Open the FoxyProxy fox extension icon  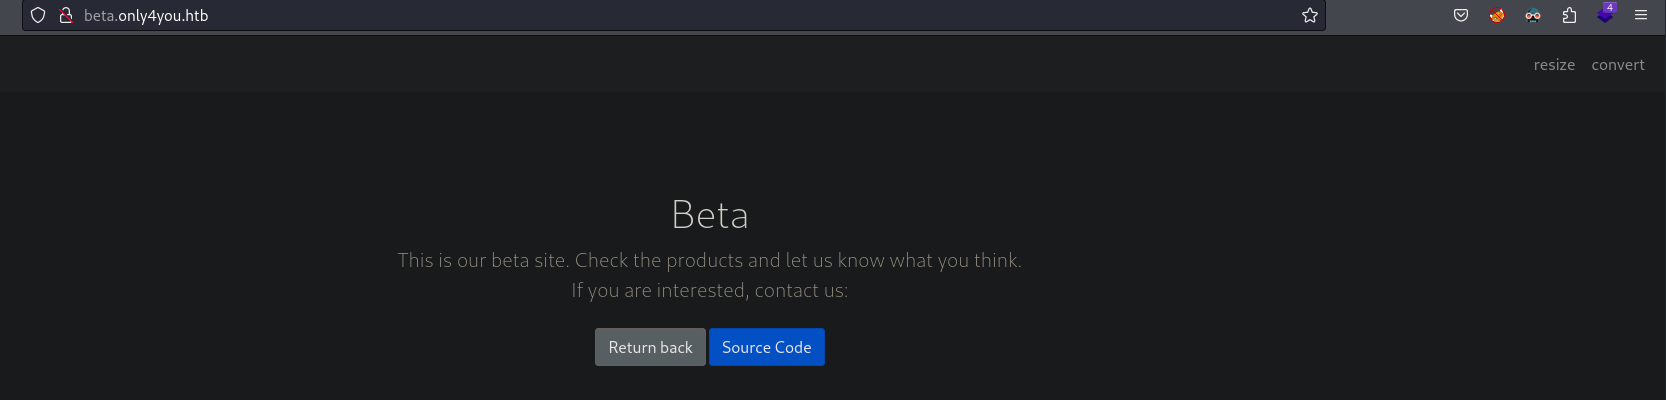coord(1497,15)
